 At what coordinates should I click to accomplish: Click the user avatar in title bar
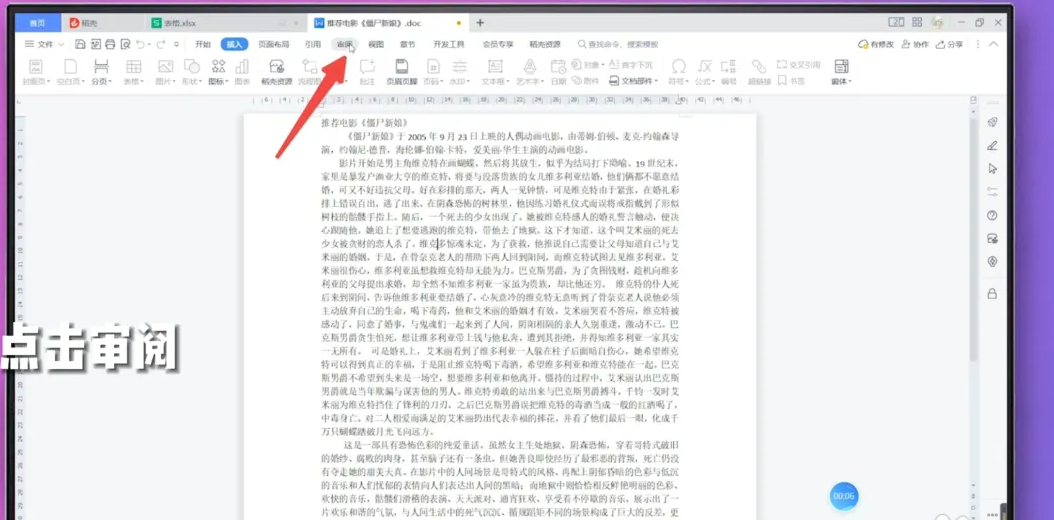[x=938, y=23]
